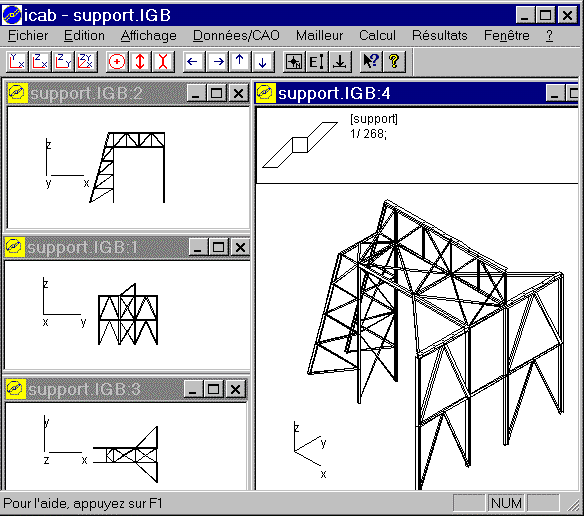The height and width of the screenshot is (519, 585).
Task: Pan view up with blue arrow
Action: tap(240, 61)
